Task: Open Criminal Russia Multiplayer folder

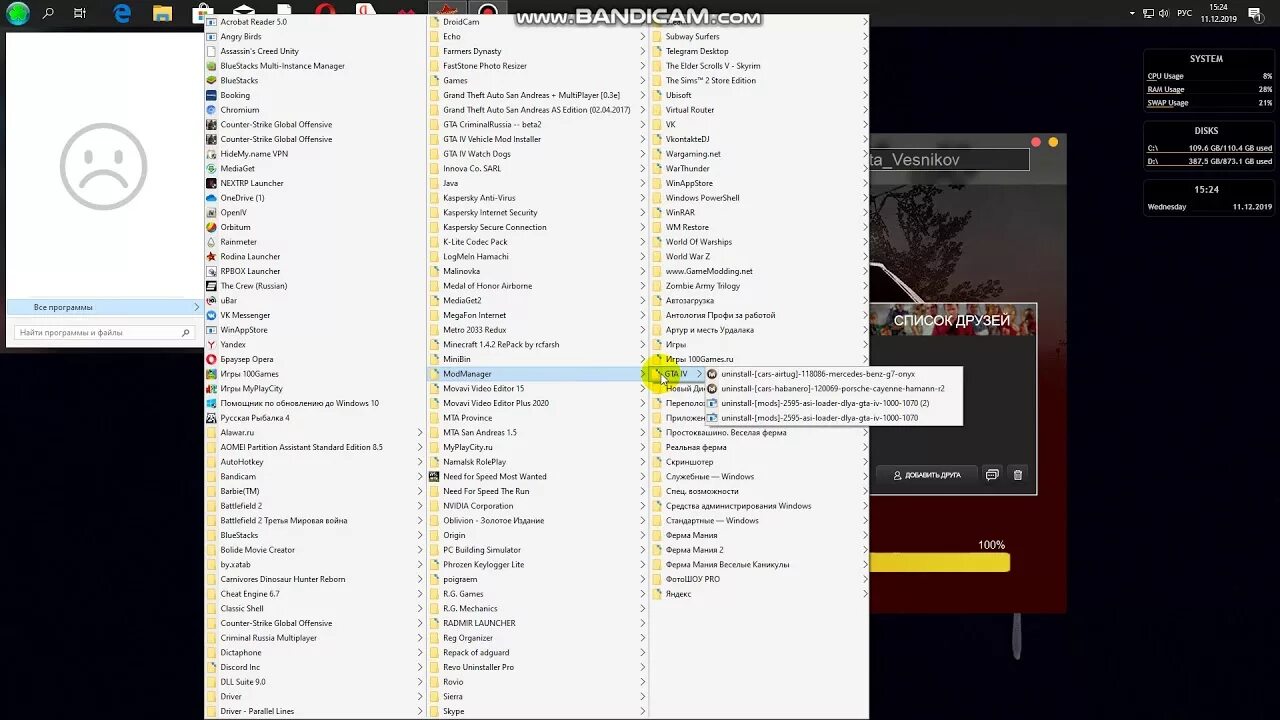Action: coord(314,638)
